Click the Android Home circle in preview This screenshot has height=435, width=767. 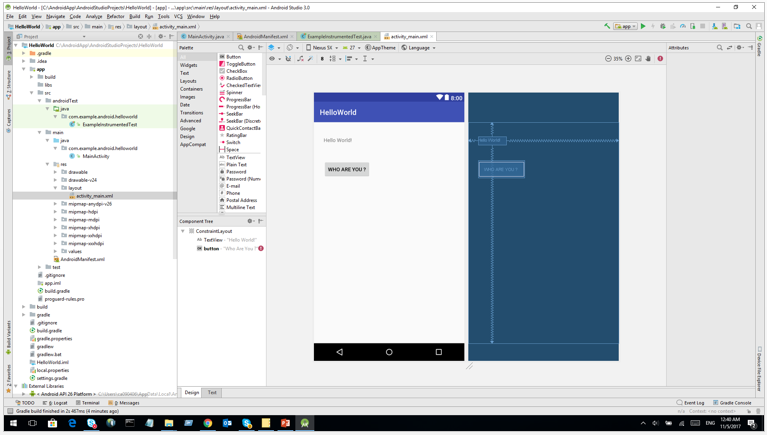pos(389,352)
